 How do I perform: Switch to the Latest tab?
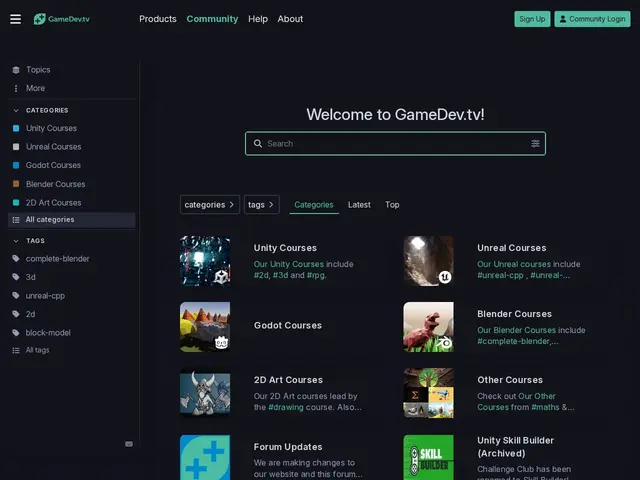359,204
